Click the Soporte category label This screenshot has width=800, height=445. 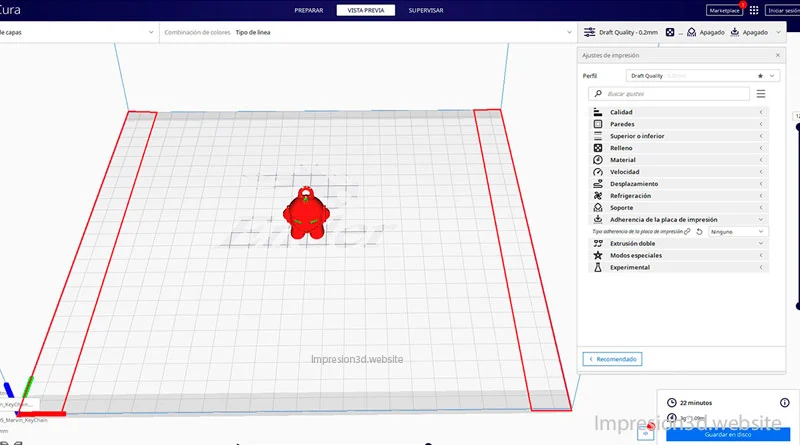(x=621, y=208)
